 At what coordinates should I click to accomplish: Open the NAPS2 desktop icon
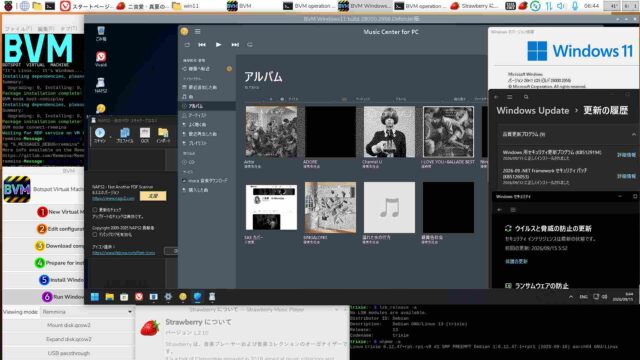point(101,85)
